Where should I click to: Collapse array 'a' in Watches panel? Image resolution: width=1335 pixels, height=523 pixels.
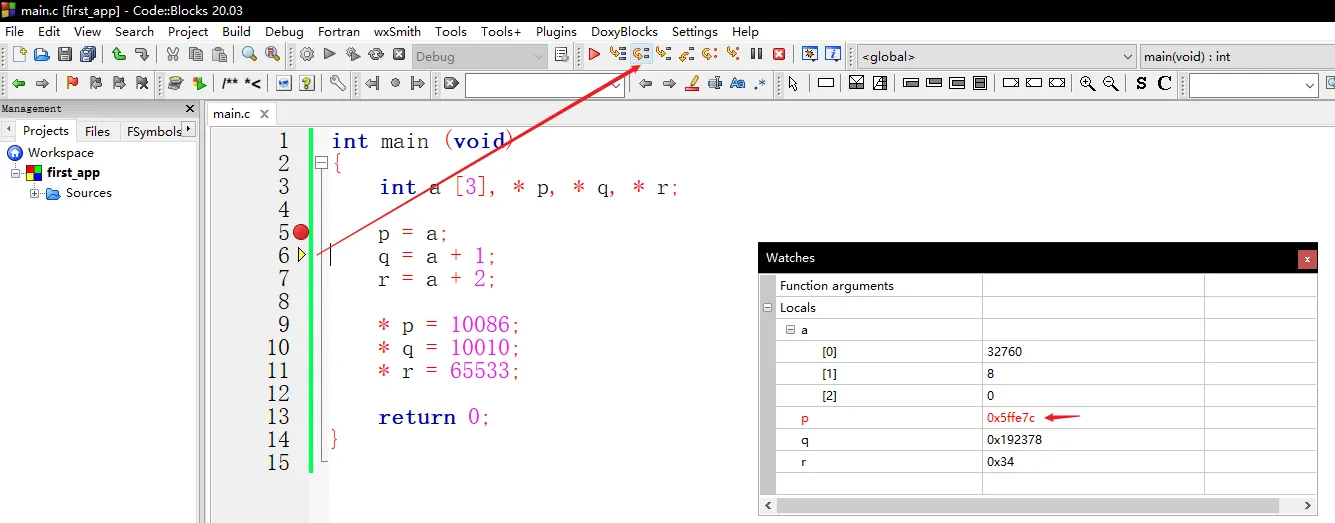pos(789,330)
